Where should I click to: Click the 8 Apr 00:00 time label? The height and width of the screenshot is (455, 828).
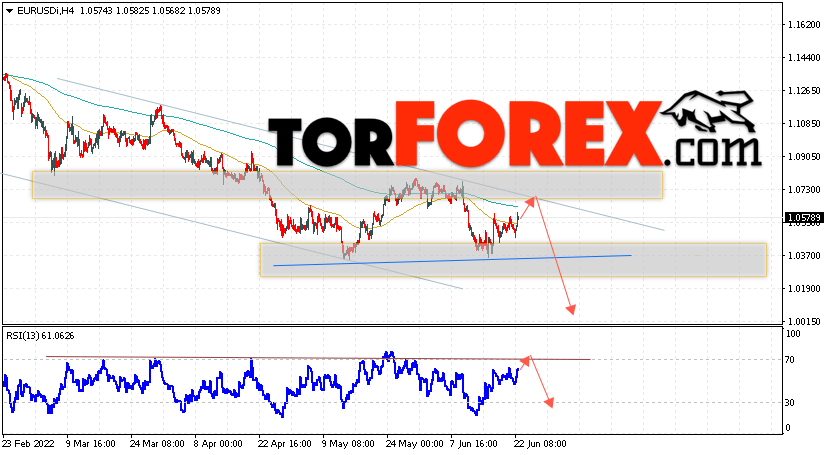click(218, 444)
